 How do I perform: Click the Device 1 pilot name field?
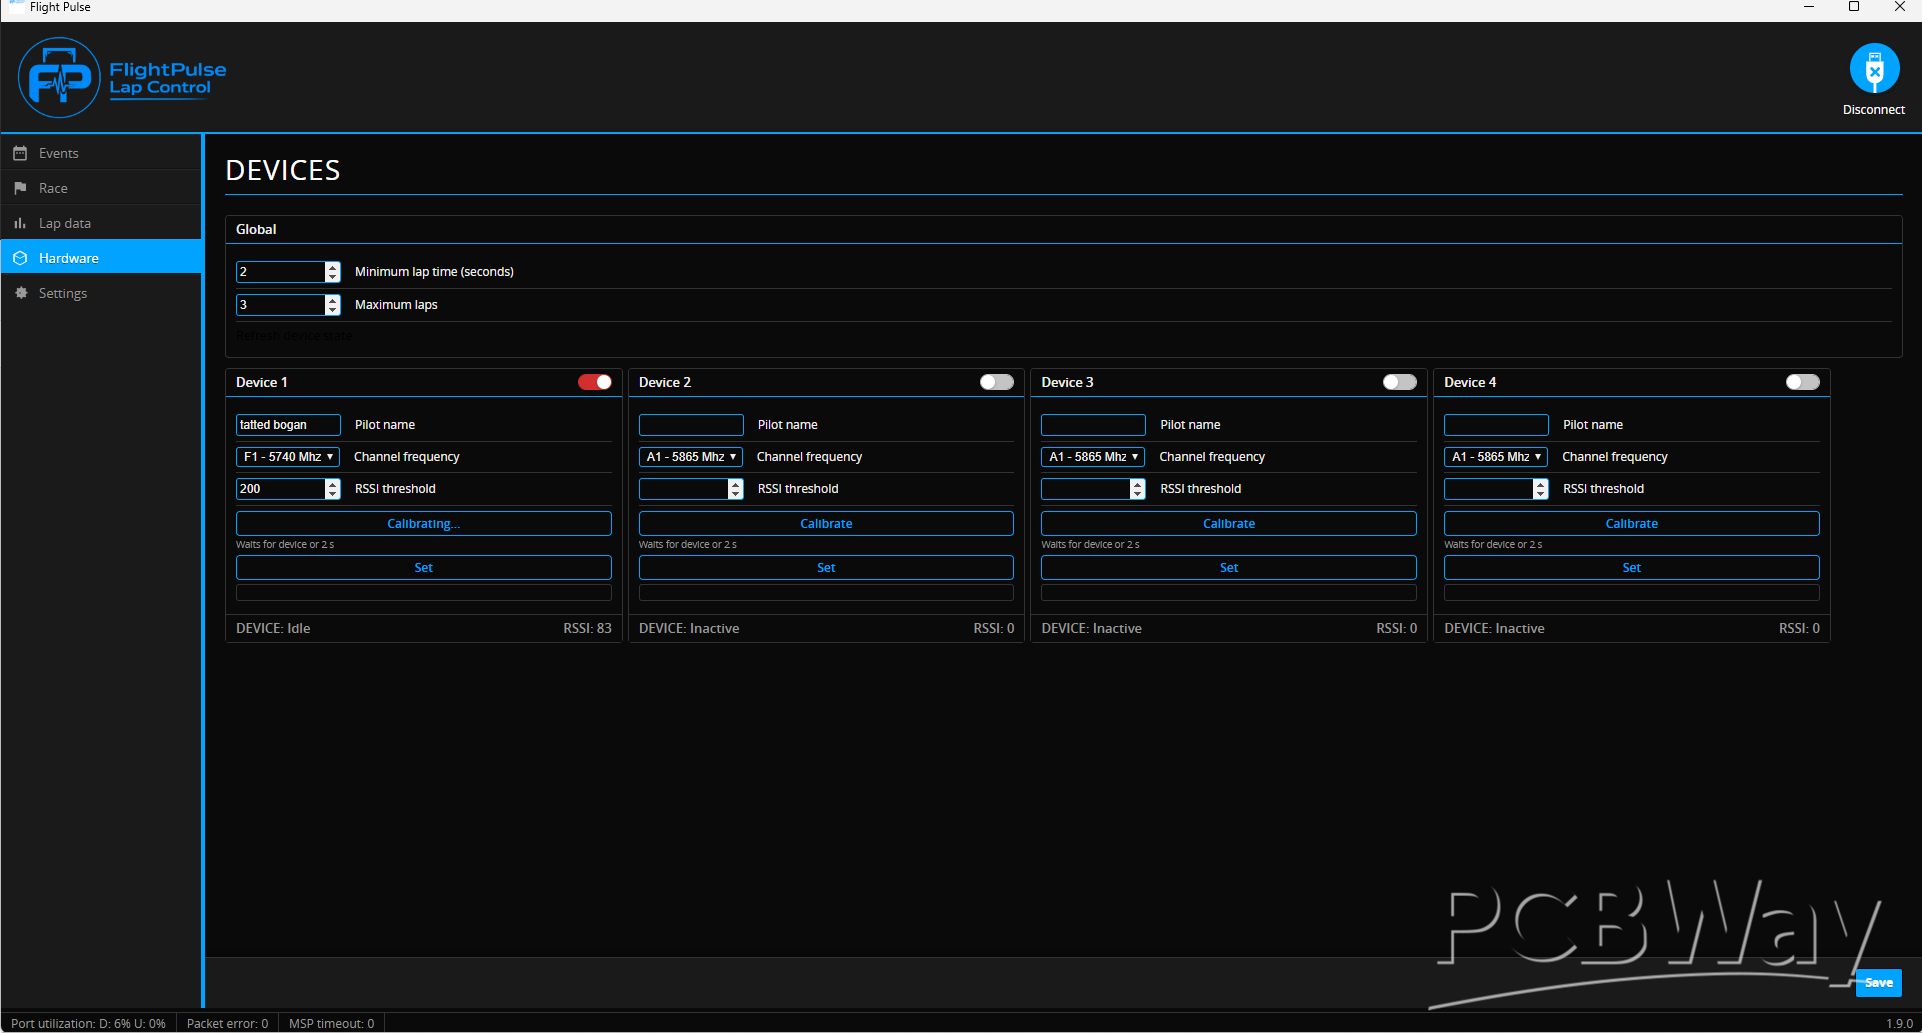(288, 425)
